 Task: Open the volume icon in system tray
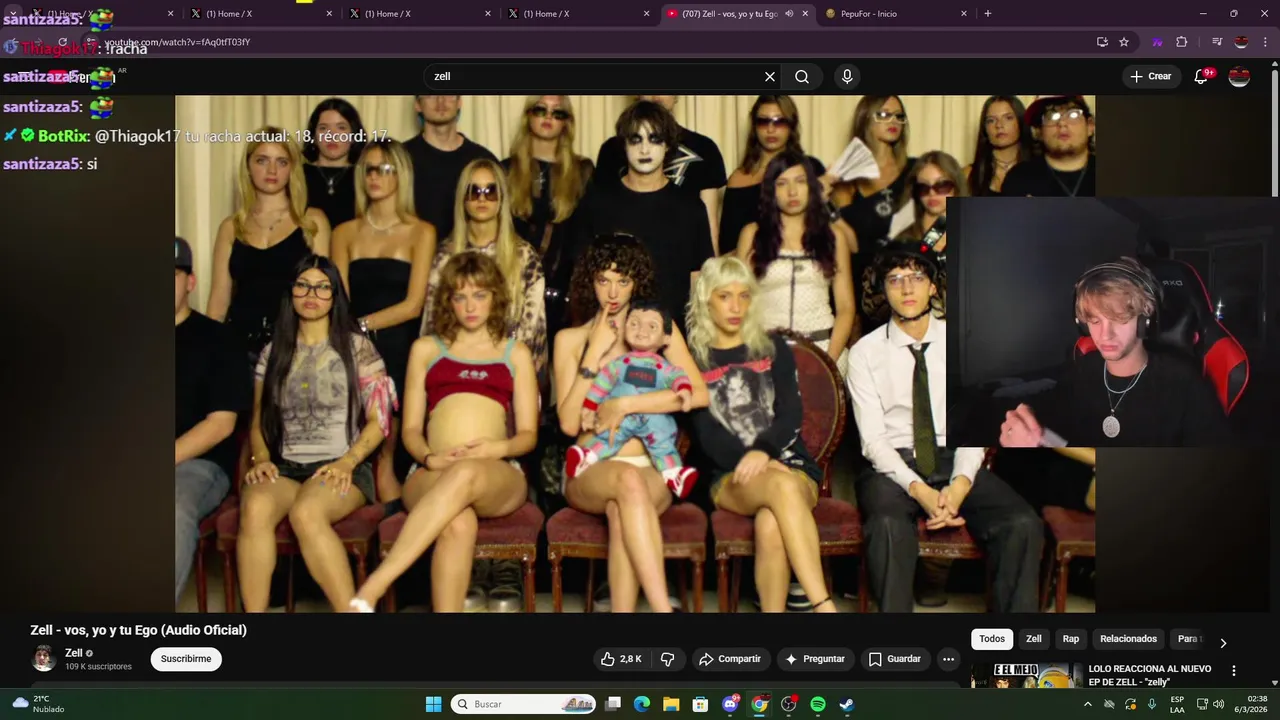[1219, 704]
